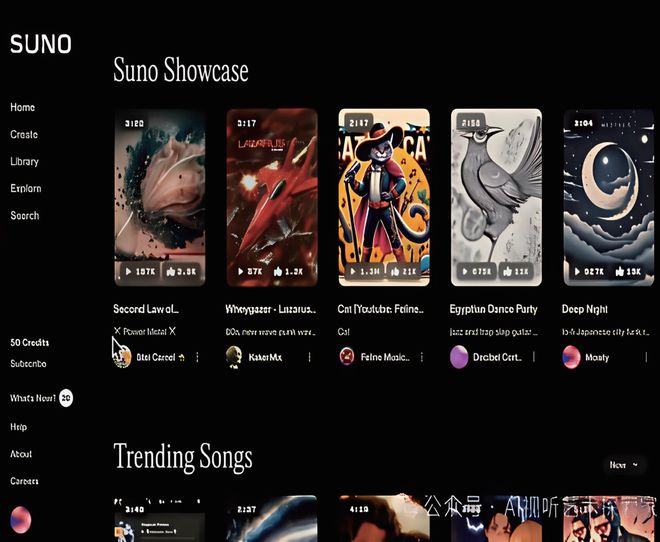The height and width of the screenshot is (542, 660).
Task: Open more options for KakerMix's song
Action: tap(309, 357)
